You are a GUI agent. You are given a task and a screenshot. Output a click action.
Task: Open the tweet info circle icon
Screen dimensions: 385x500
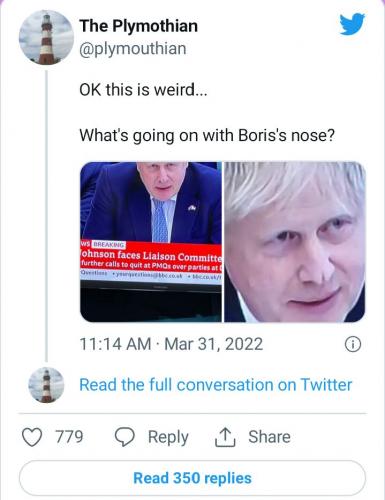353,345
